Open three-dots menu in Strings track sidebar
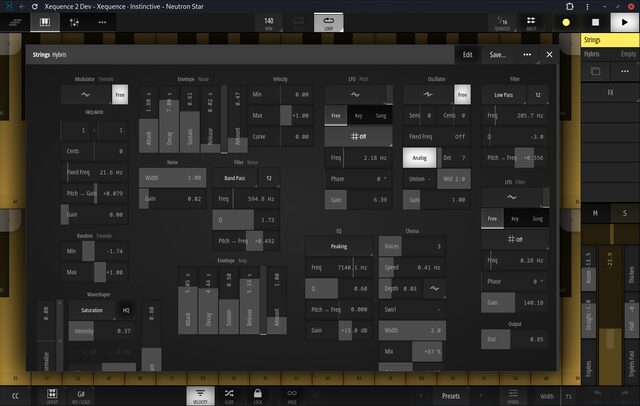The image size is (640, 406). tap(625, 71)
